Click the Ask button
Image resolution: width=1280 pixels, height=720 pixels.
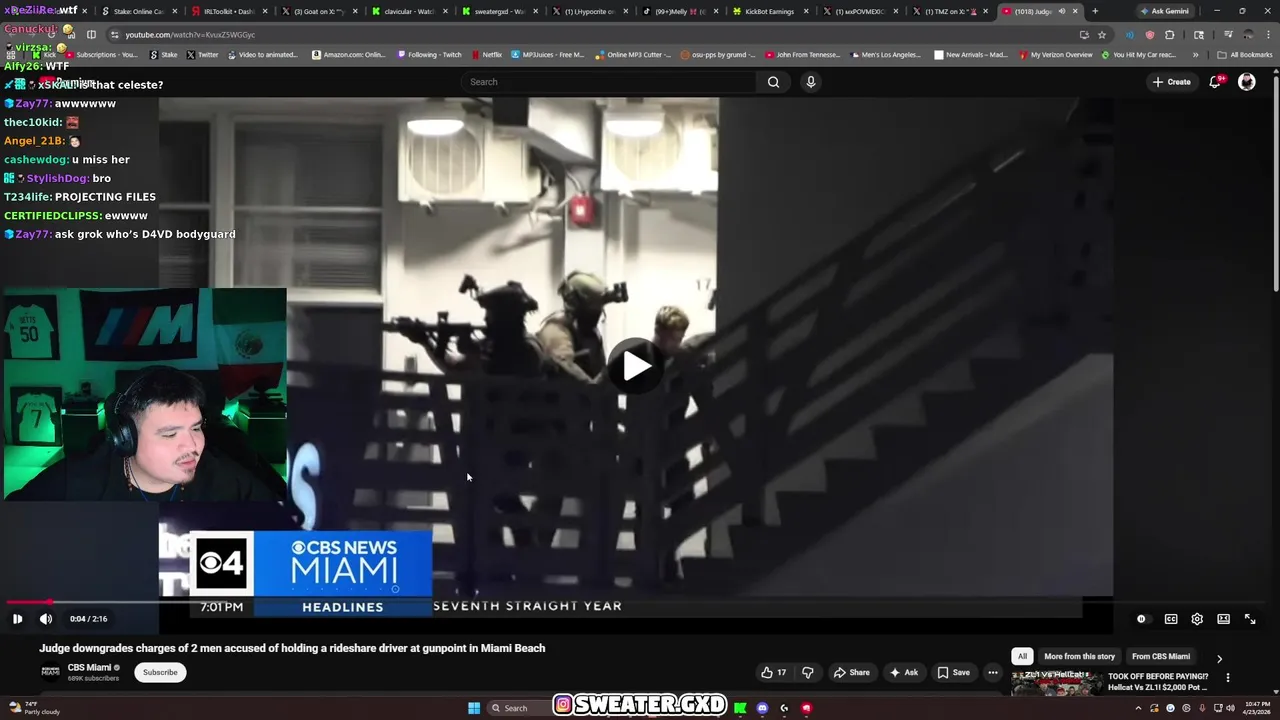click(x=904, y=672)
